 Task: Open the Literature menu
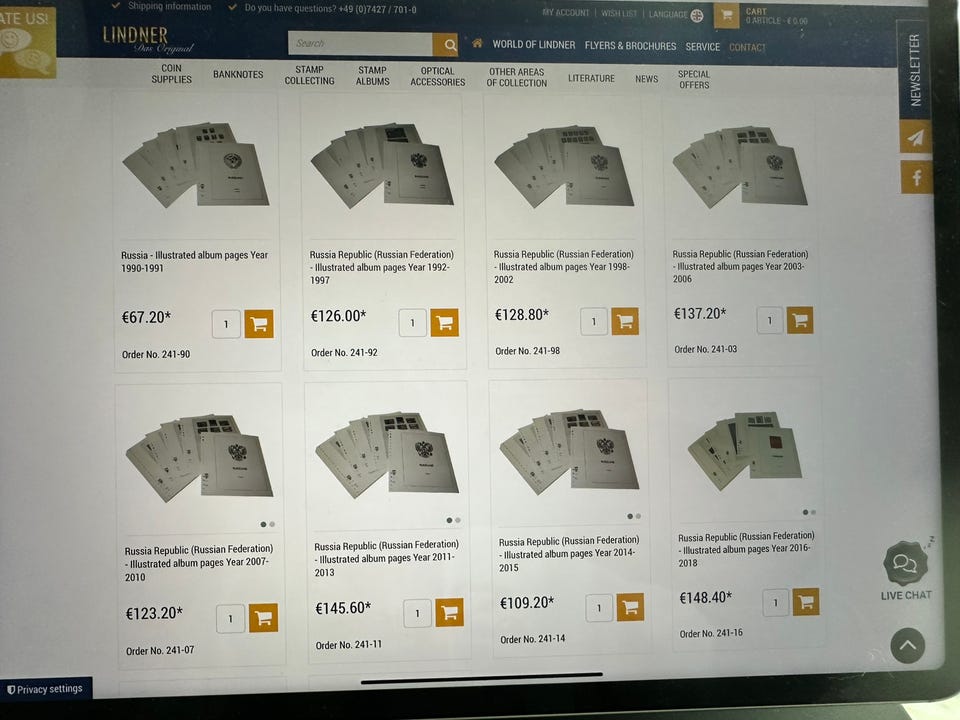pos(591,78)
